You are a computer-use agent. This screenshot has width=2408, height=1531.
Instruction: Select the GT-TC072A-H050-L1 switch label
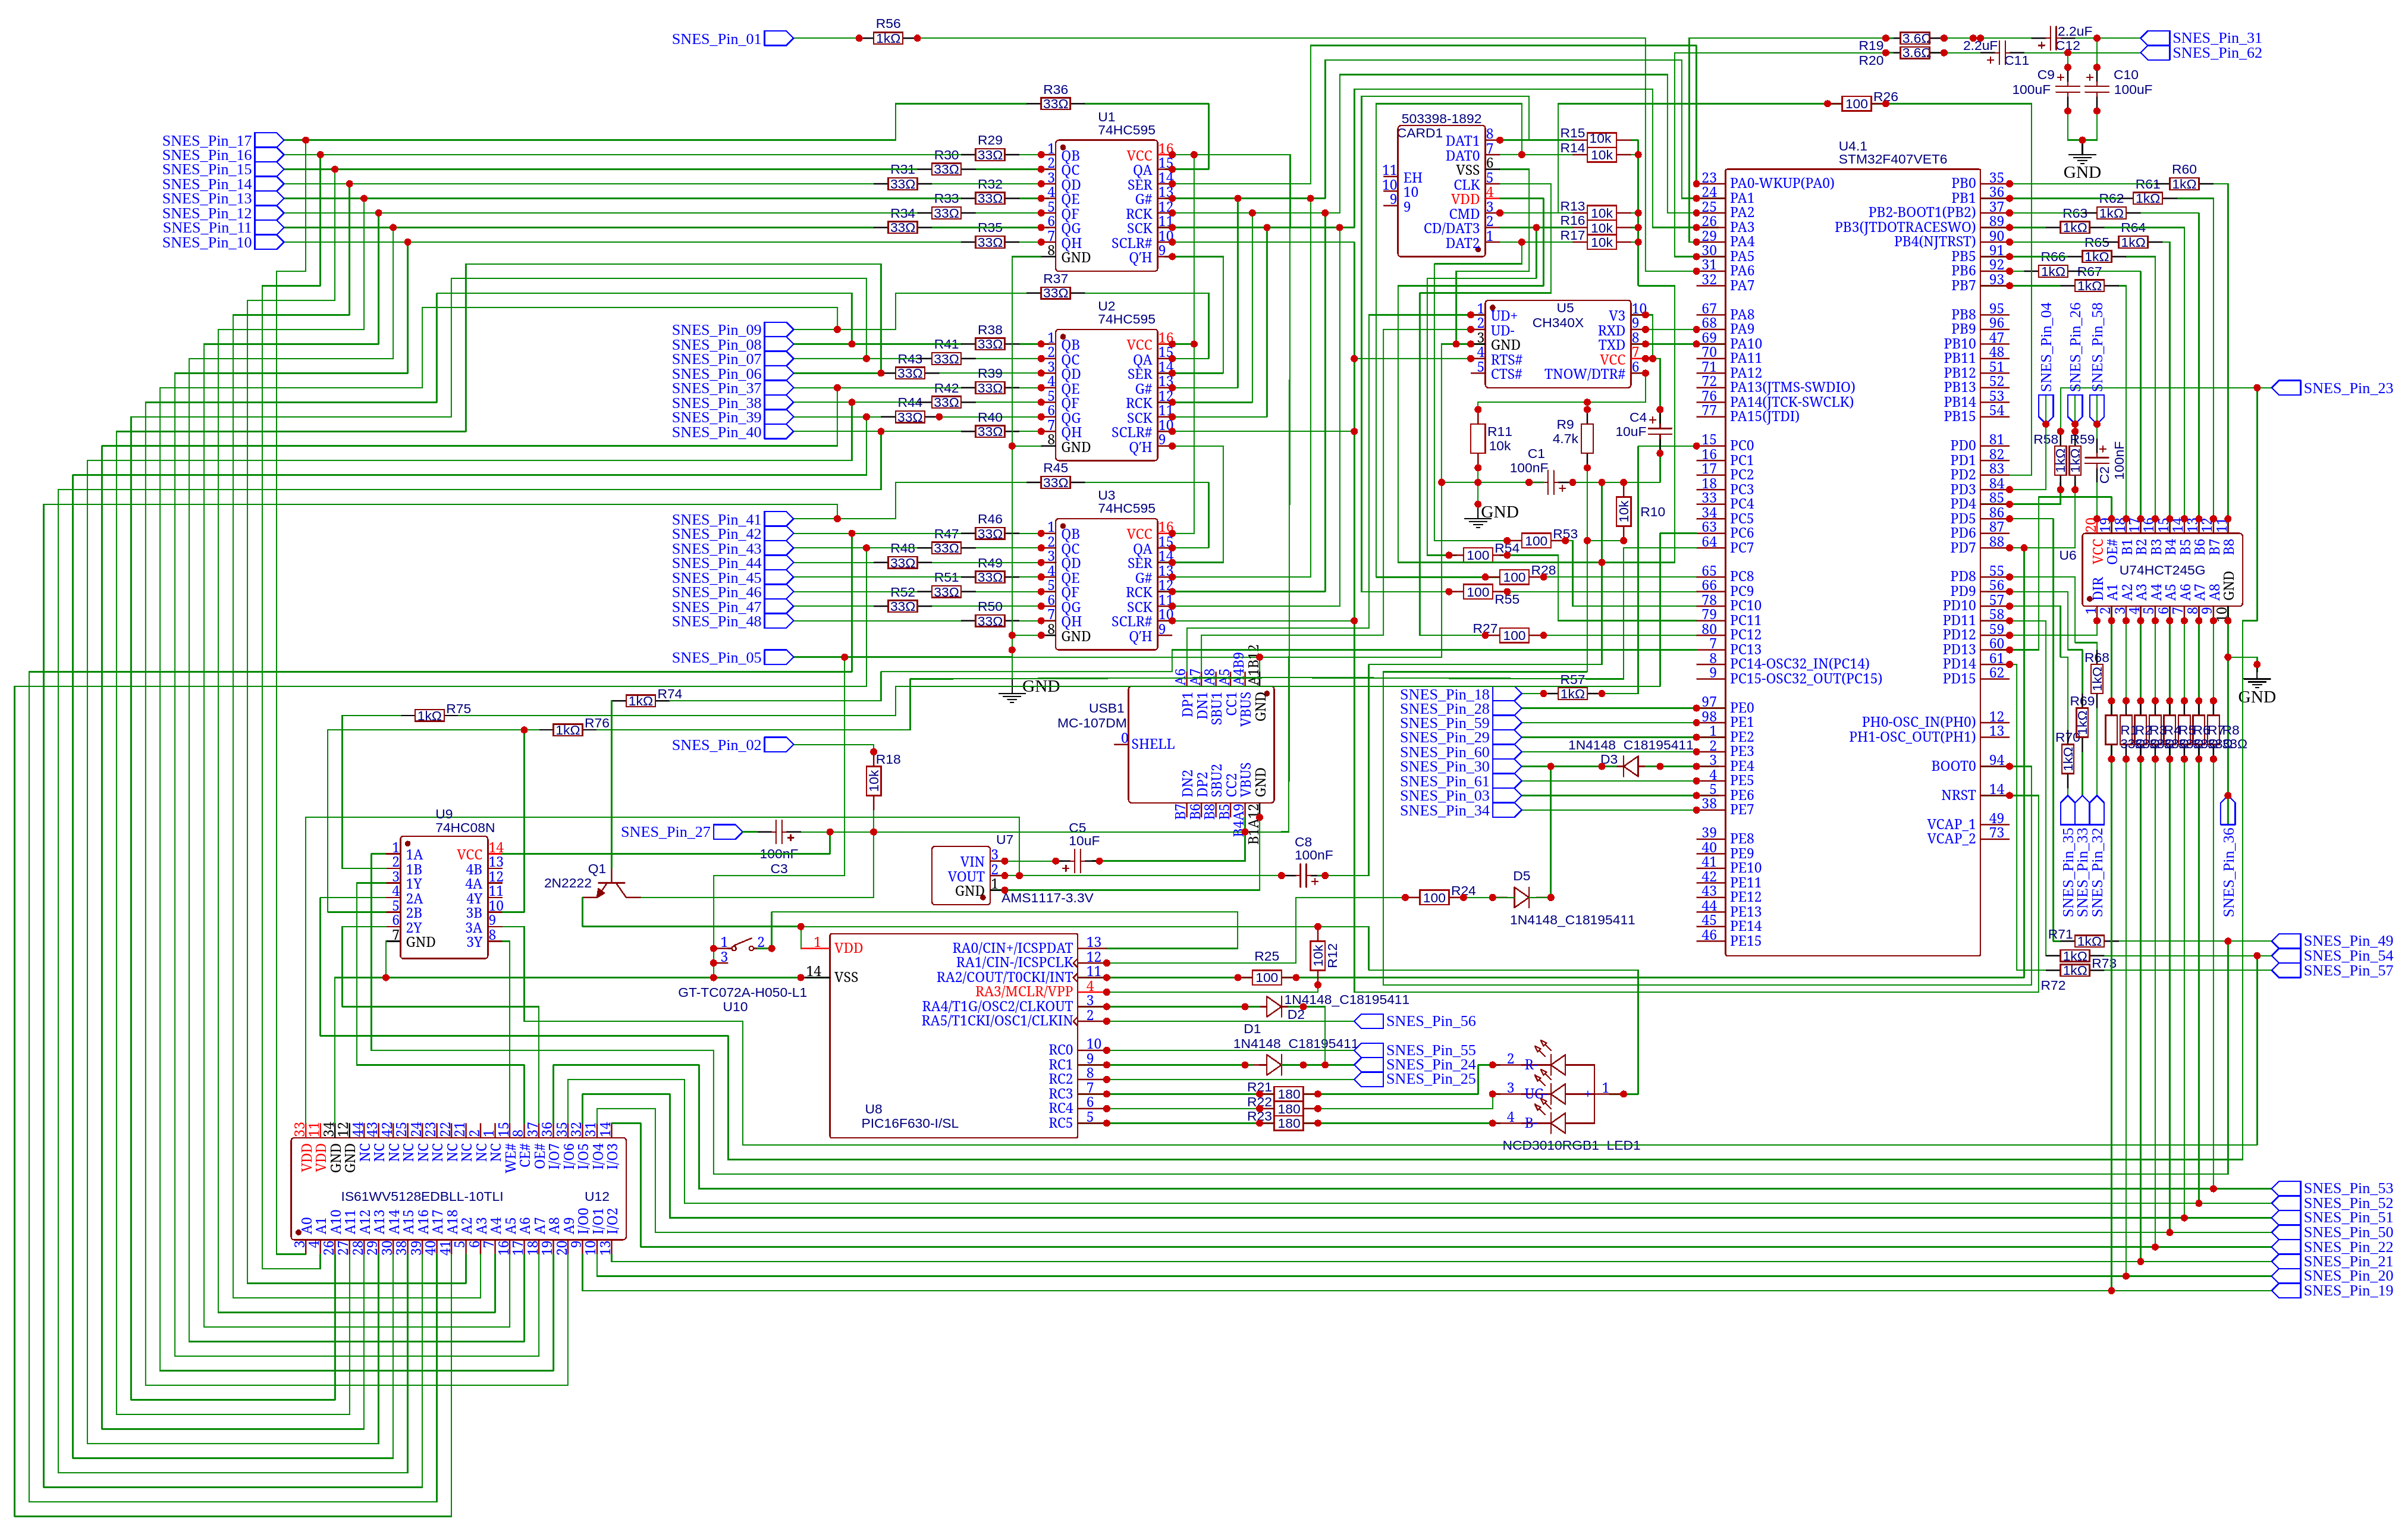click(x=742, y=992)
